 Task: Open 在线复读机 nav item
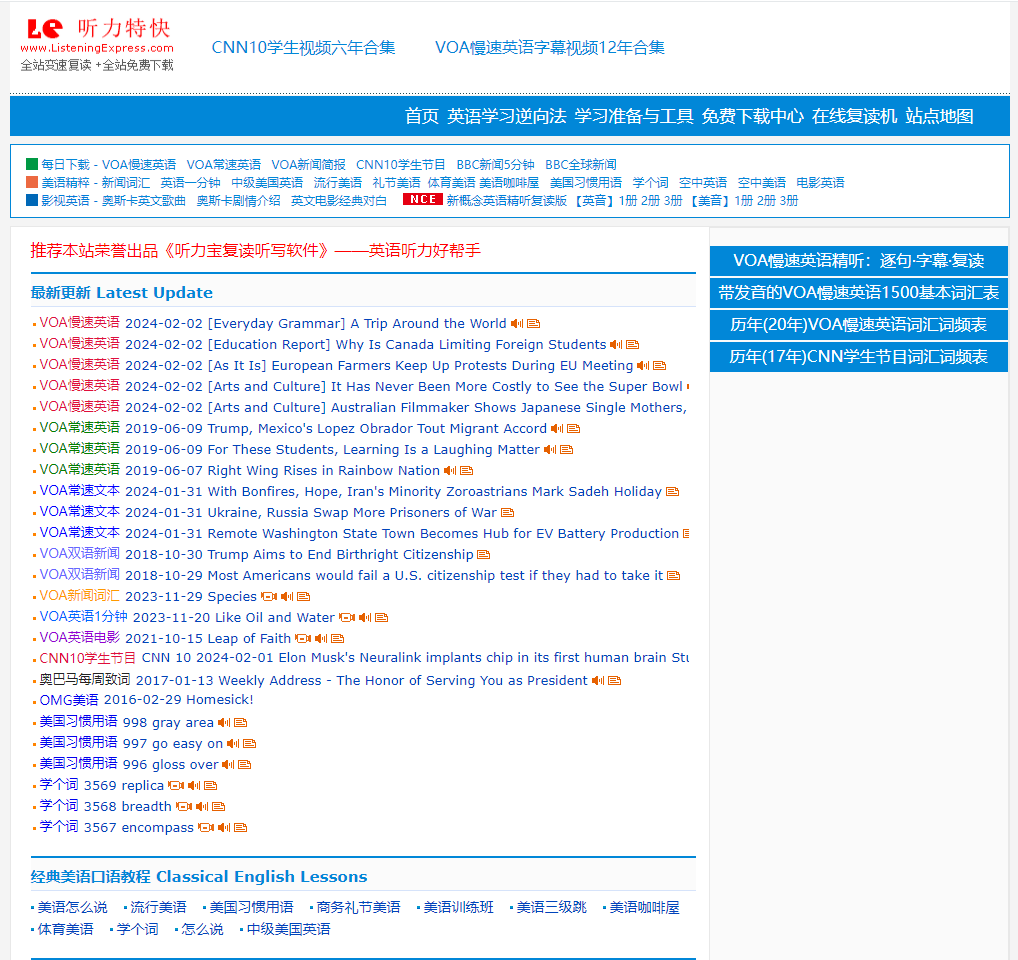click(854, 116)
